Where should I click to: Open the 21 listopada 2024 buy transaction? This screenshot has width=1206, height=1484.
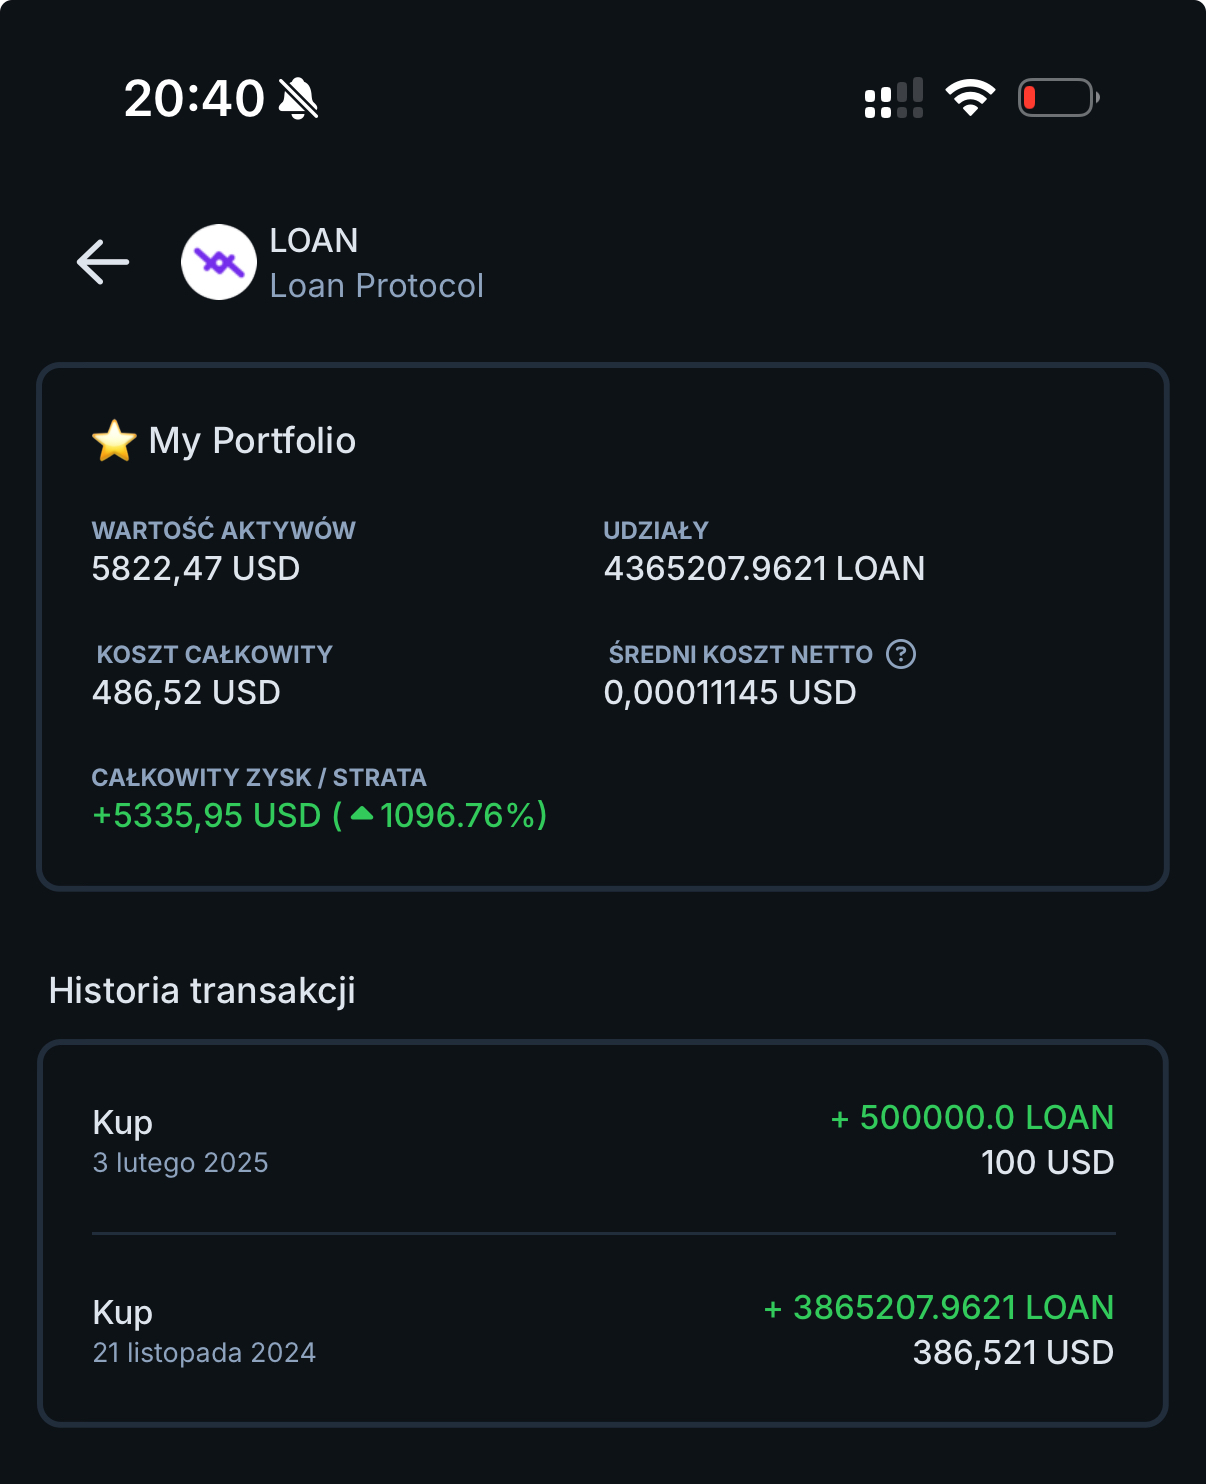pos(603,1329)
